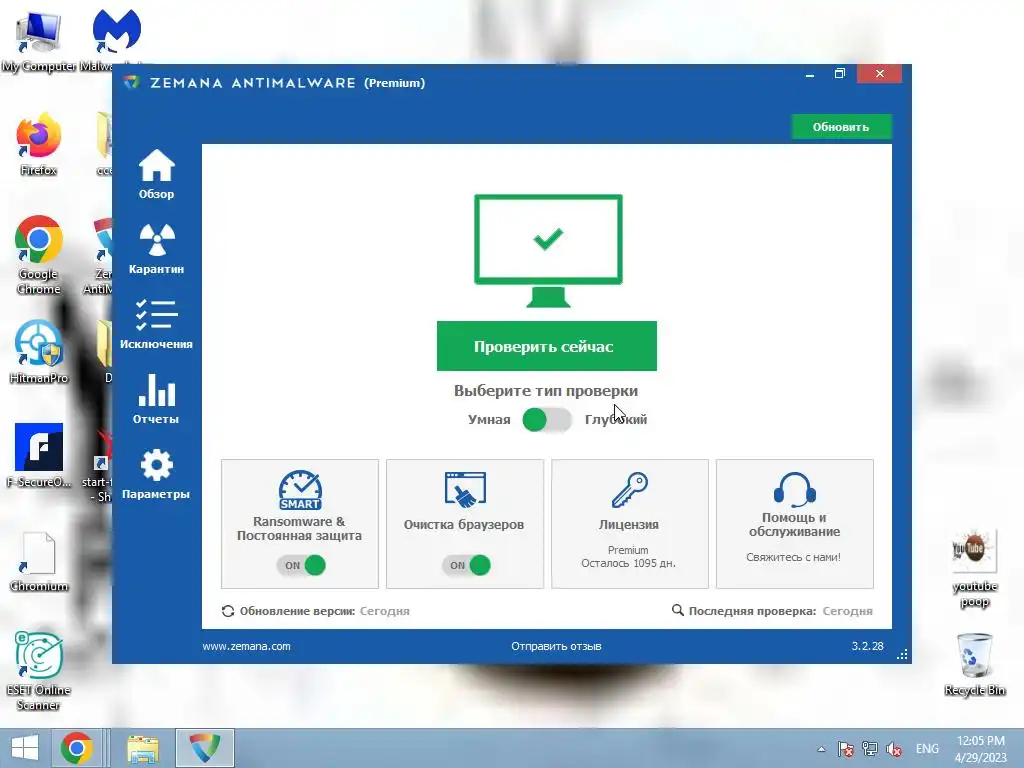The image size is (1024, 768).
Task: Select My Computer desktop icon
Action: click(x=39, y=40)
